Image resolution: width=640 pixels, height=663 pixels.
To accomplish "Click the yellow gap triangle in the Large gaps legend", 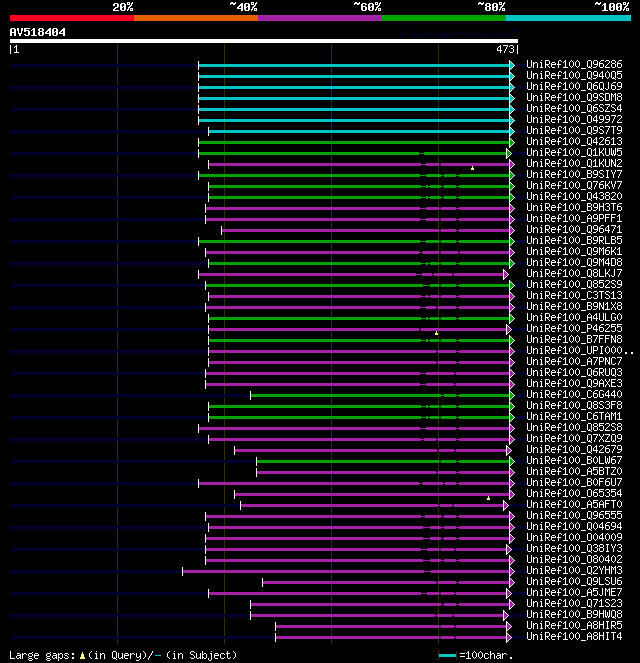I will point(82,655).
